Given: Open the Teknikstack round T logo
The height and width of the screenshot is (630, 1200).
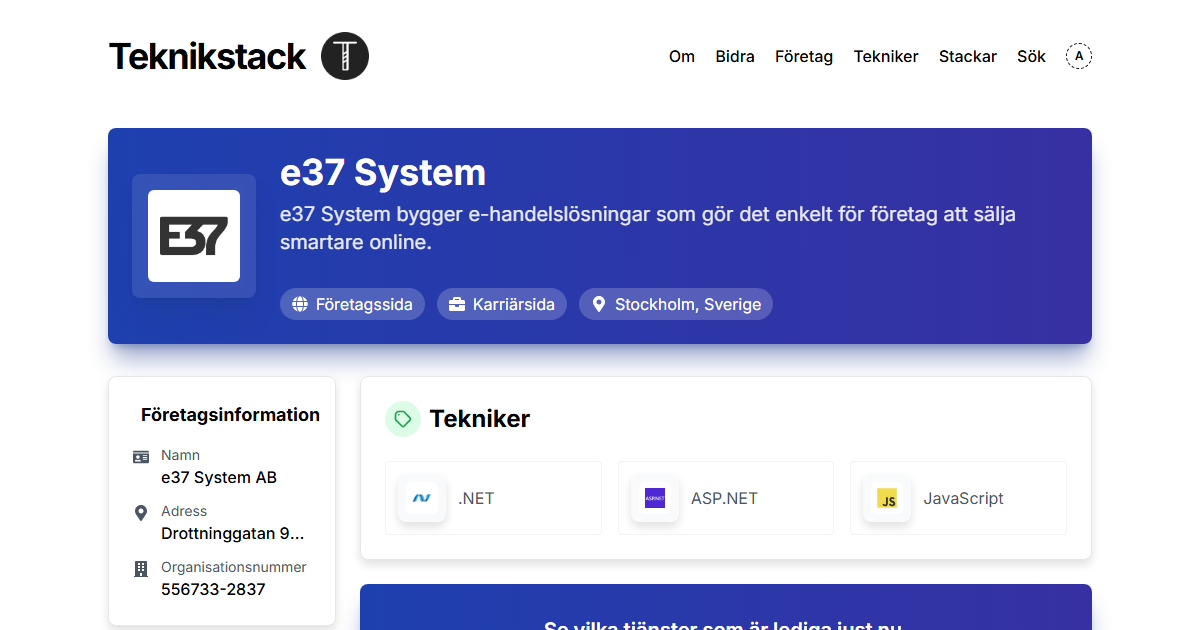Looking at the screenshot, I should (x=345, y=56).
